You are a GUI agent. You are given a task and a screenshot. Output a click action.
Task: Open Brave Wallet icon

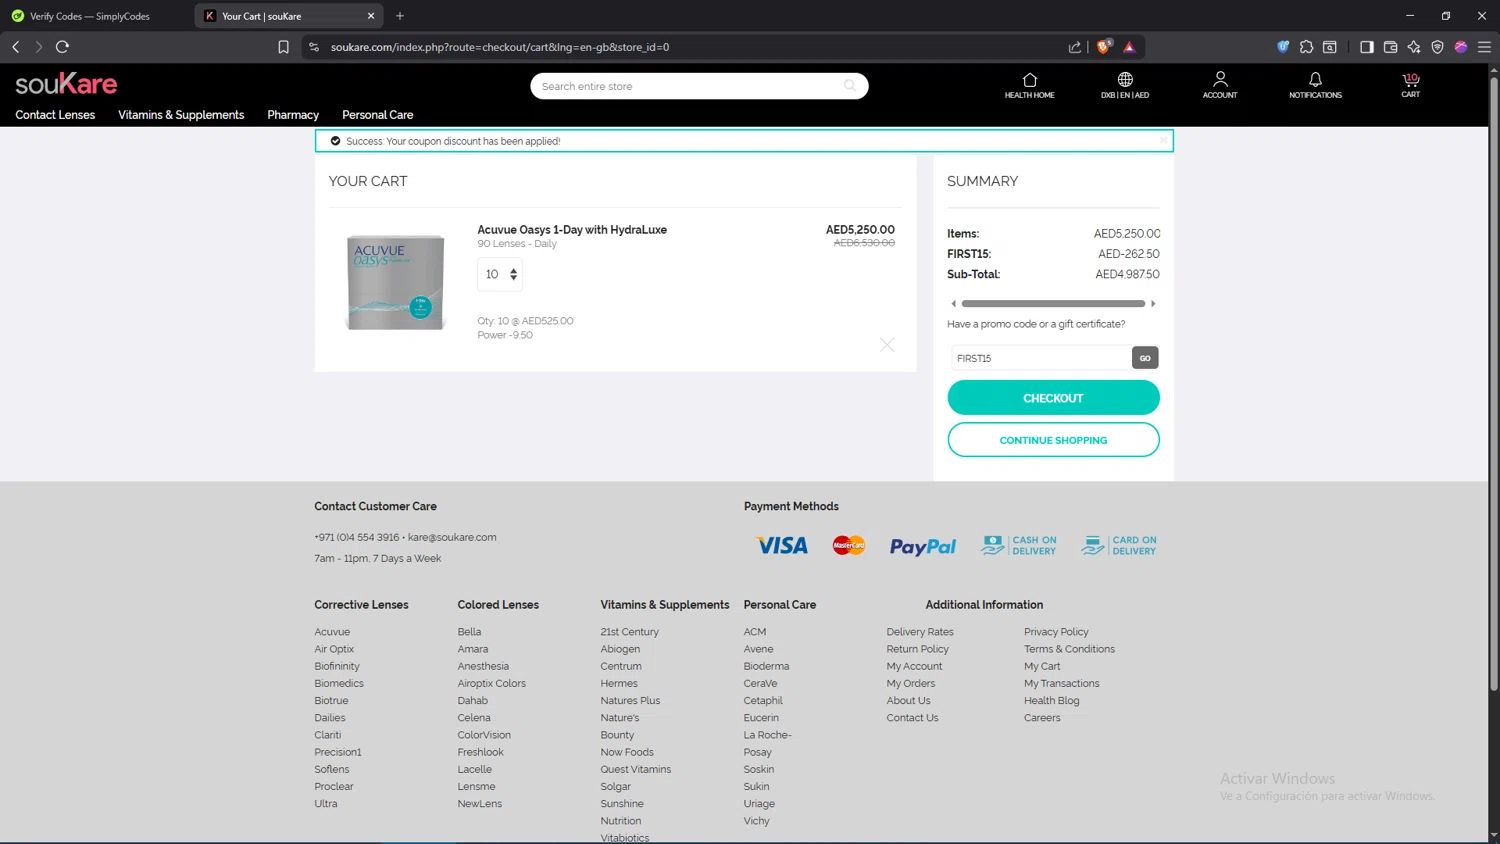click(x=1390, y=47)
